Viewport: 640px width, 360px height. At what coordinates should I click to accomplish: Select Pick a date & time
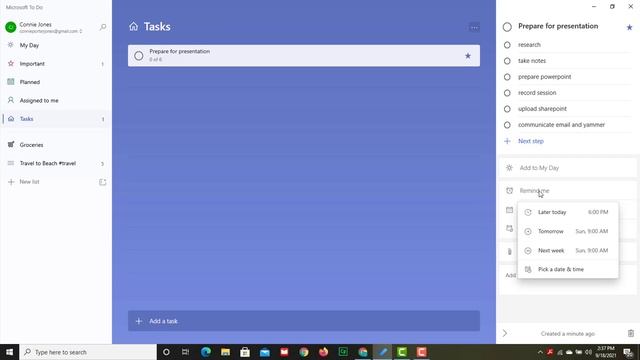pos(568,269)
